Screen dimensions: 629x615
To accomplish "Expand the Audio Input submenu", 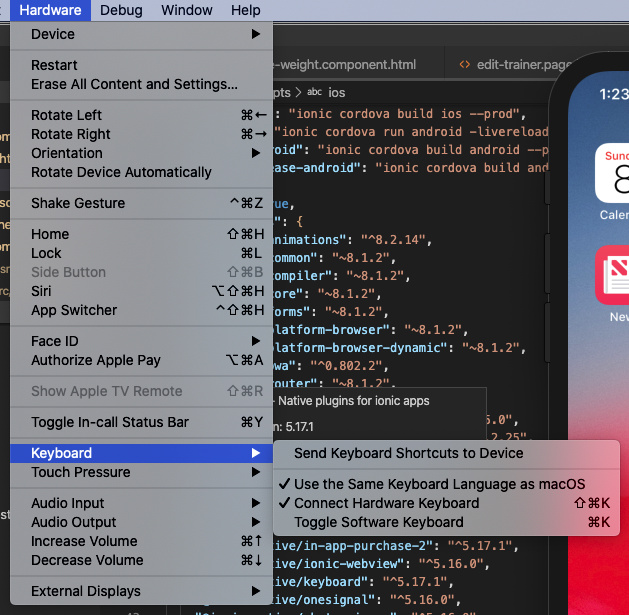I will coord(141,503).
